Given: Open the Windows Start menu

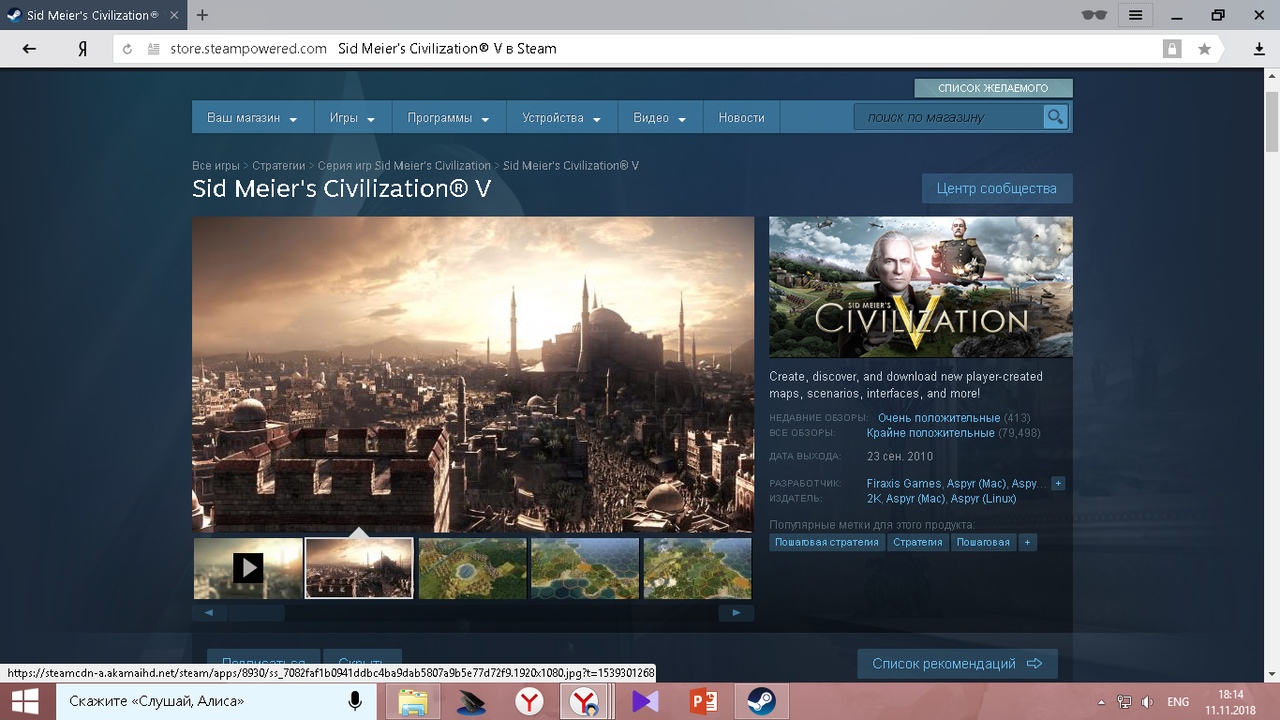Looking at the screenshot, I should pyautogui.click(x=26, y=701).
